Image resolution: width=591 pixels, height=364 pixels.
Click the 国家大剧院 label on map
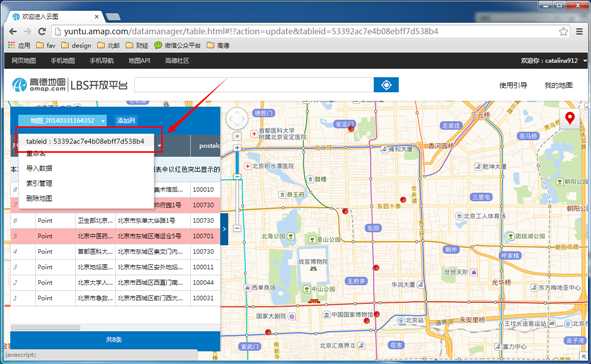tap(271, 316)
